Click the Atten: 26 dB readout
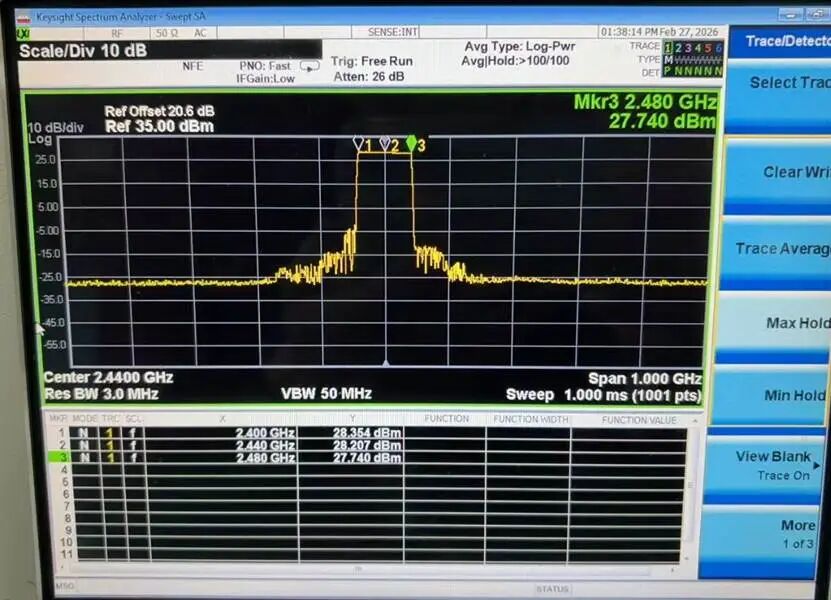 (x=369, y=77)
